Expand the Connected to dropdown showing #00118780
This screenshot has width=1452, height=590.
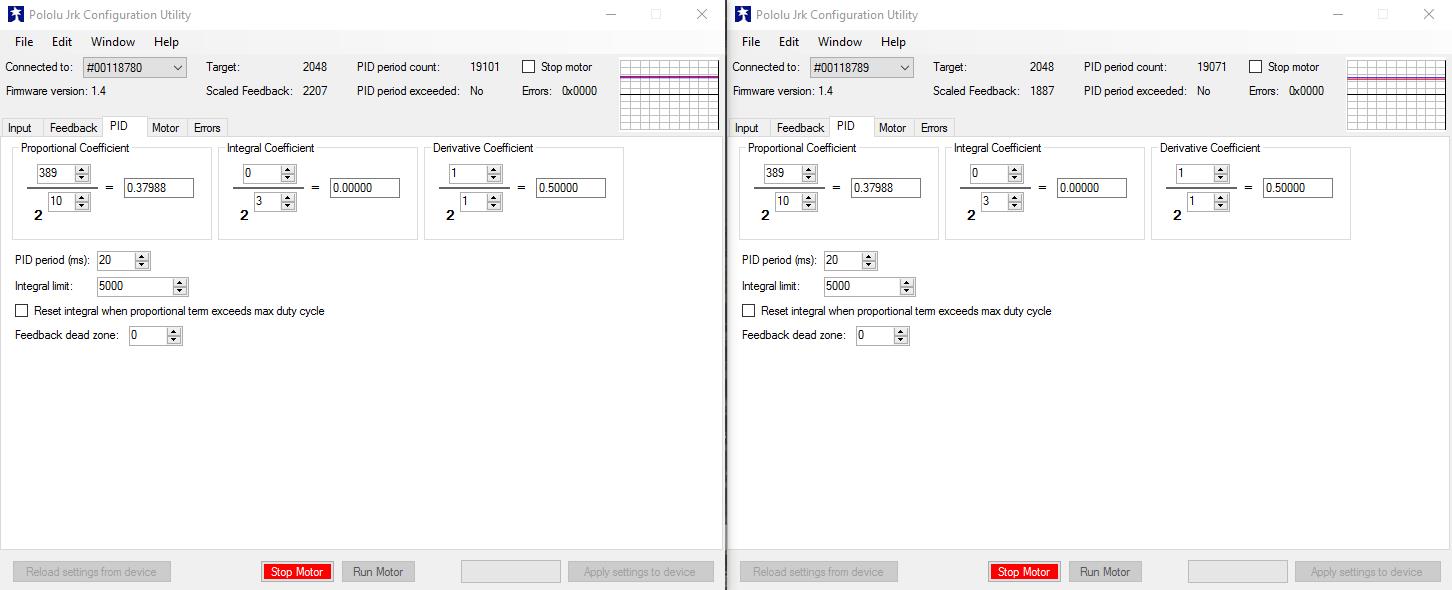135,68
